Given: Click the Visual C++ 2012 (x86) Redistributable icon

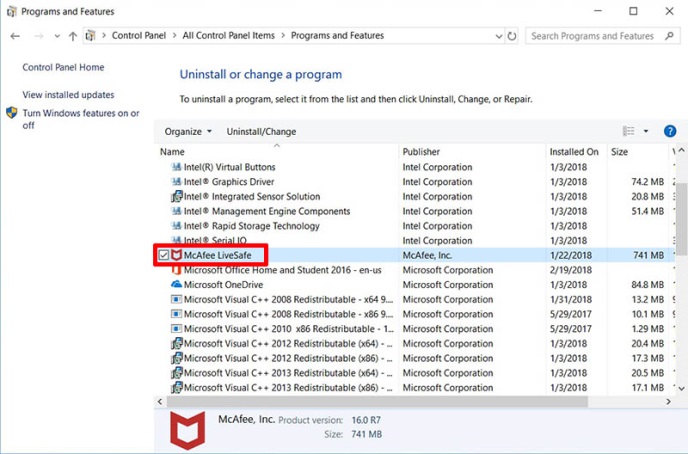Looking at the screenshot, I should coord(176,358).
